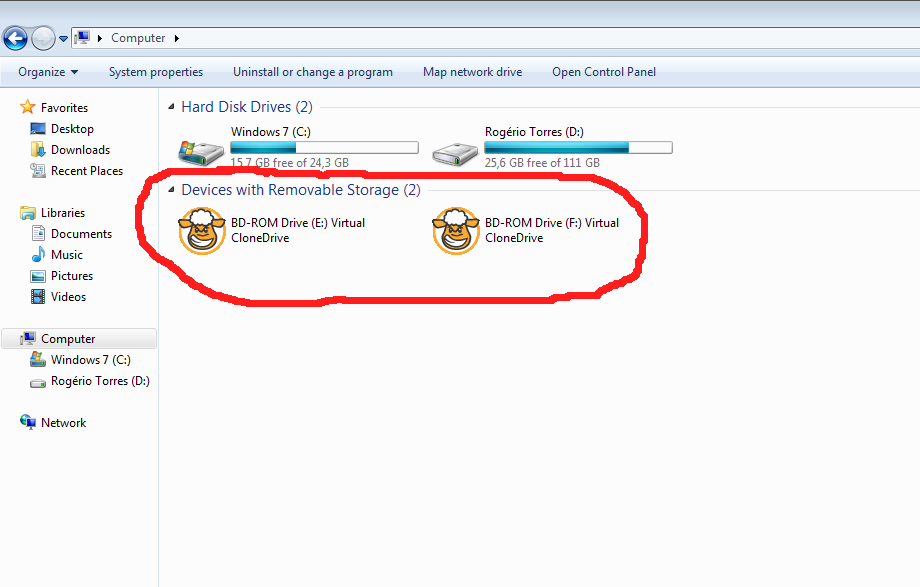This screenshot has height=587, width=920.
Task: Open the Organize dropdown menu
Action: [x=48, y=72]
